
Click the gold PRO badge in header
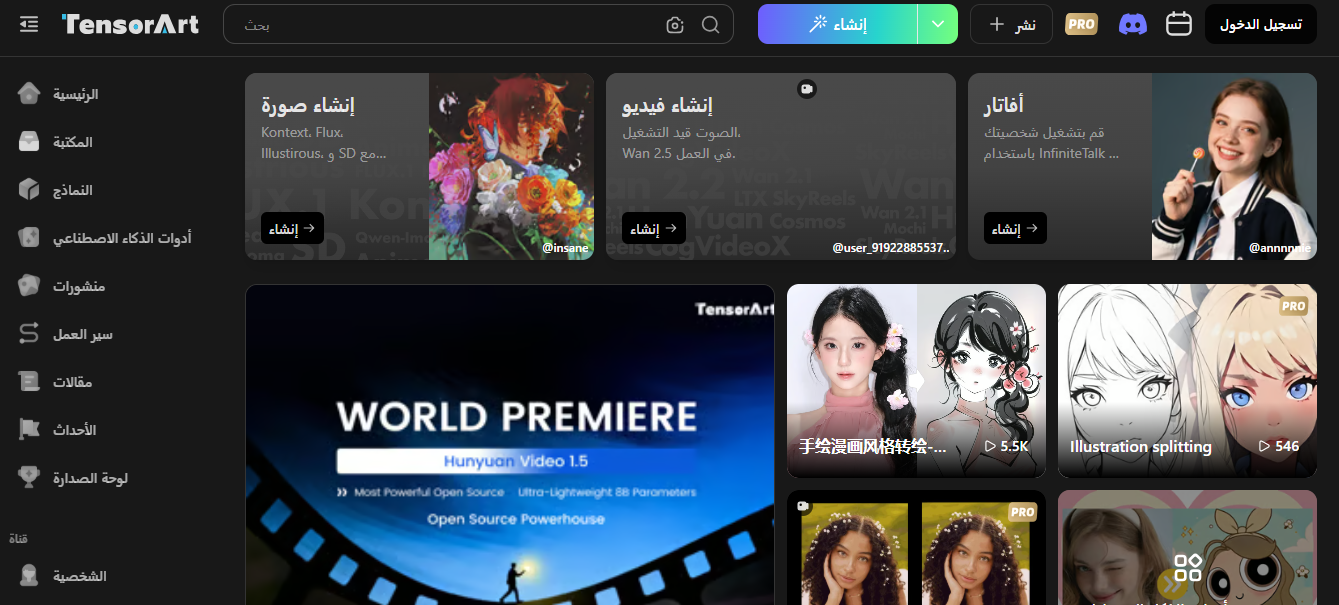(1081, 24)
